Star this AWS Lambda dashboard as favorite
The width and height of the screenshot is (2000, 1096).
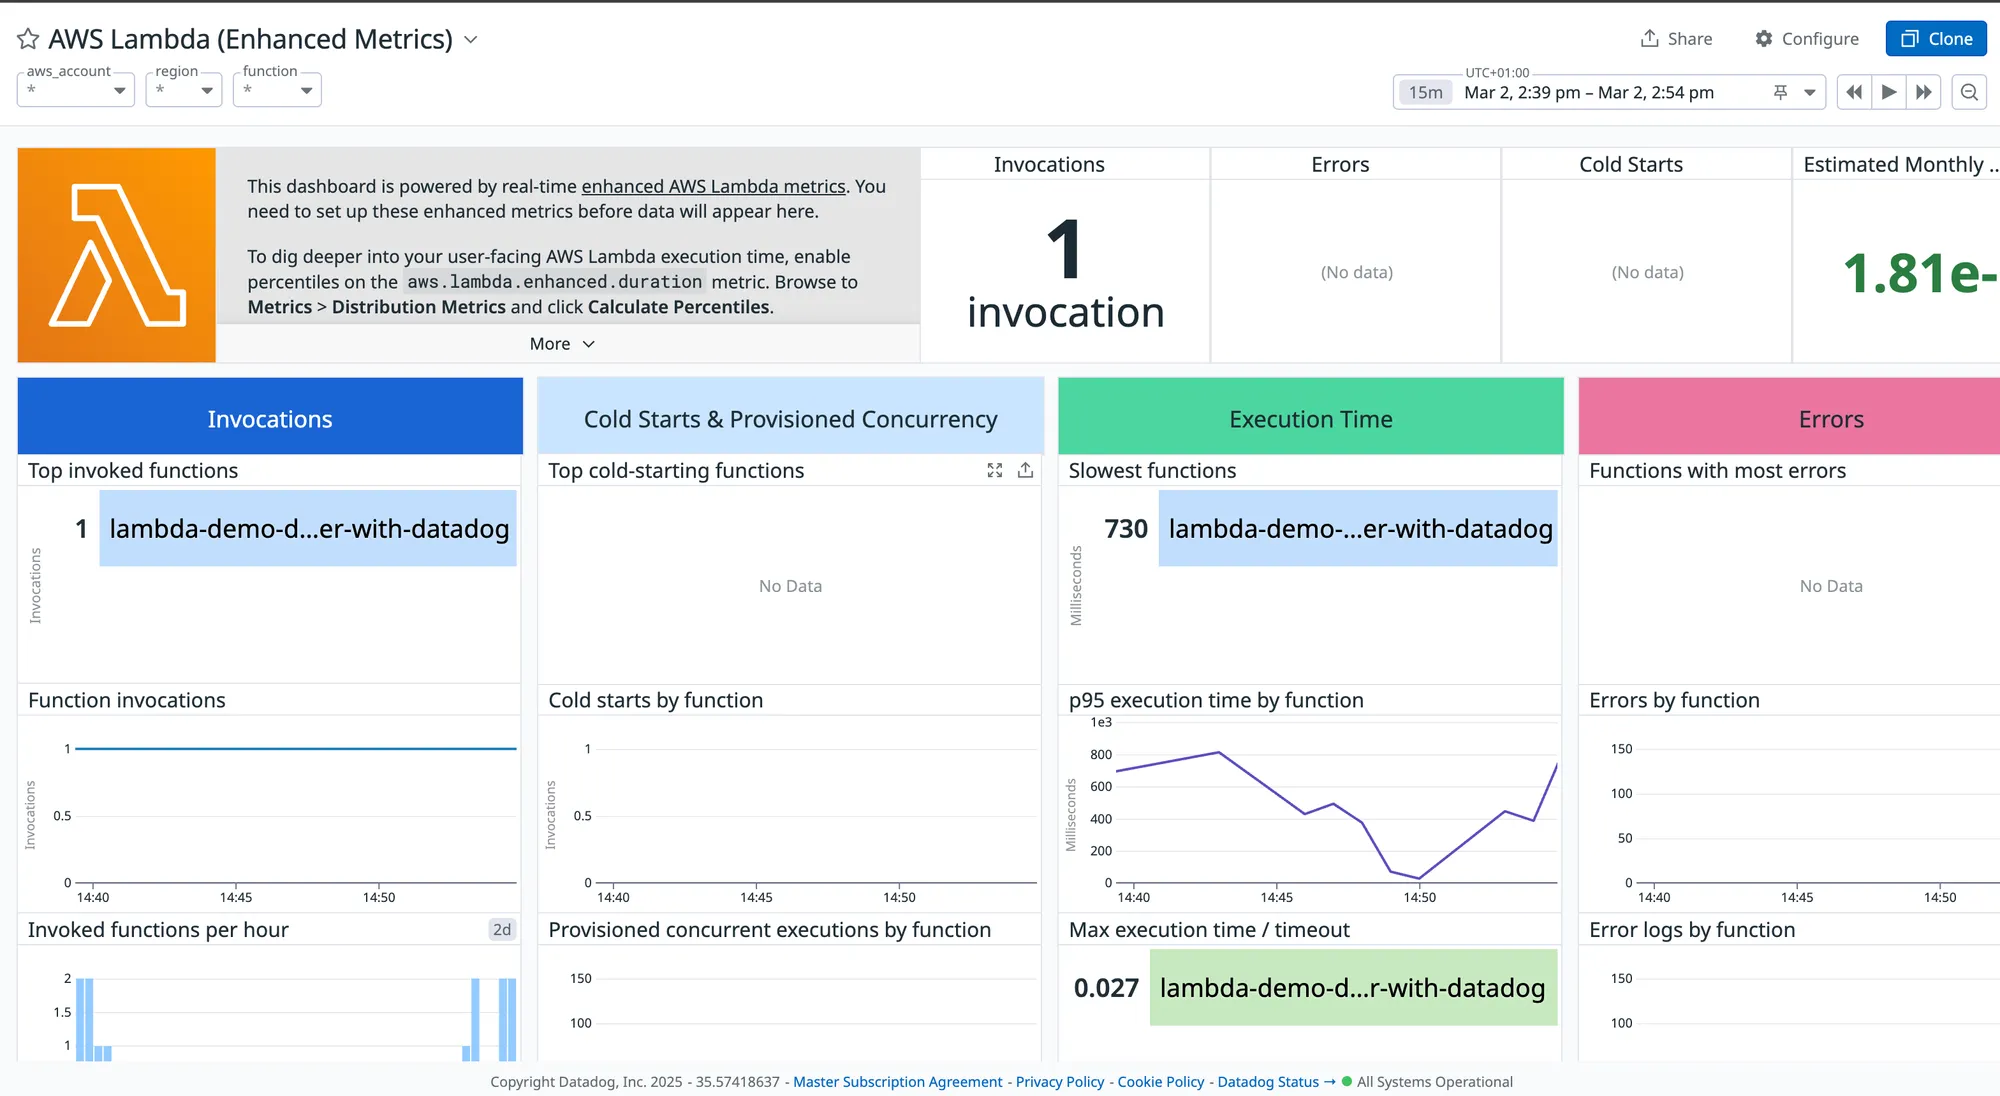(28, 39)
